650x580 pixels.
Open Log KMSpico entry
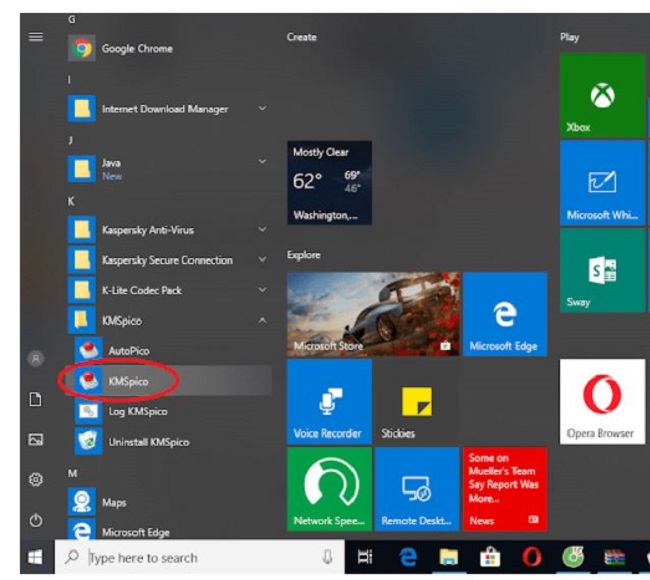tap(172, 411)
